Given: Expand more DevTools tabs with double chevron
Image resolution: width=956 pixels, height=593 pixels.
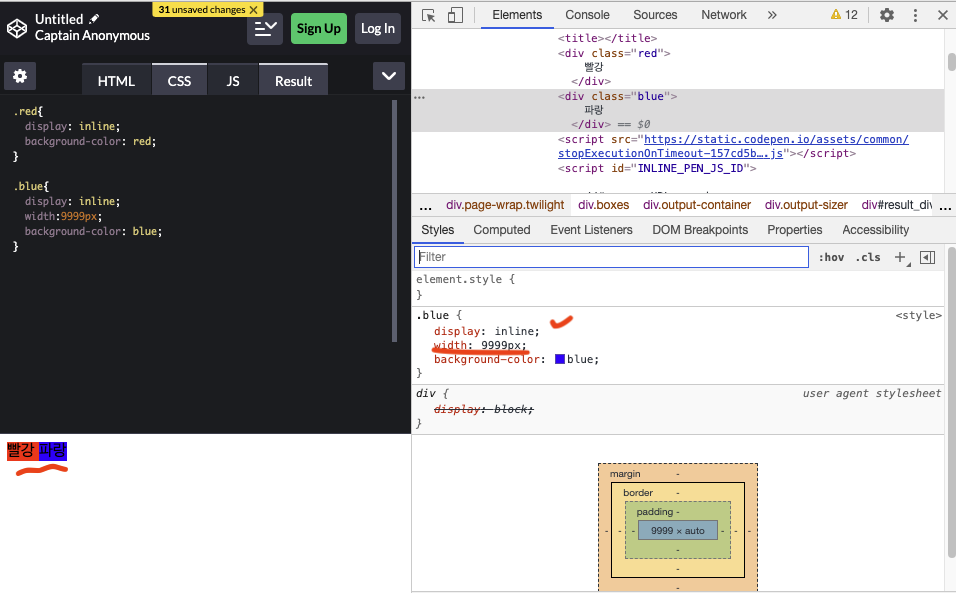Looking at the screenshot, I should click(772, 15).
